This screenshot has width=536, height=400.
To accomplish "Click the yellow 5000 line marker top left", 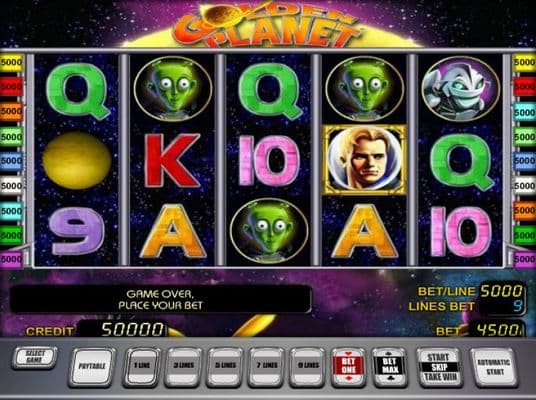I will (11, 63).
